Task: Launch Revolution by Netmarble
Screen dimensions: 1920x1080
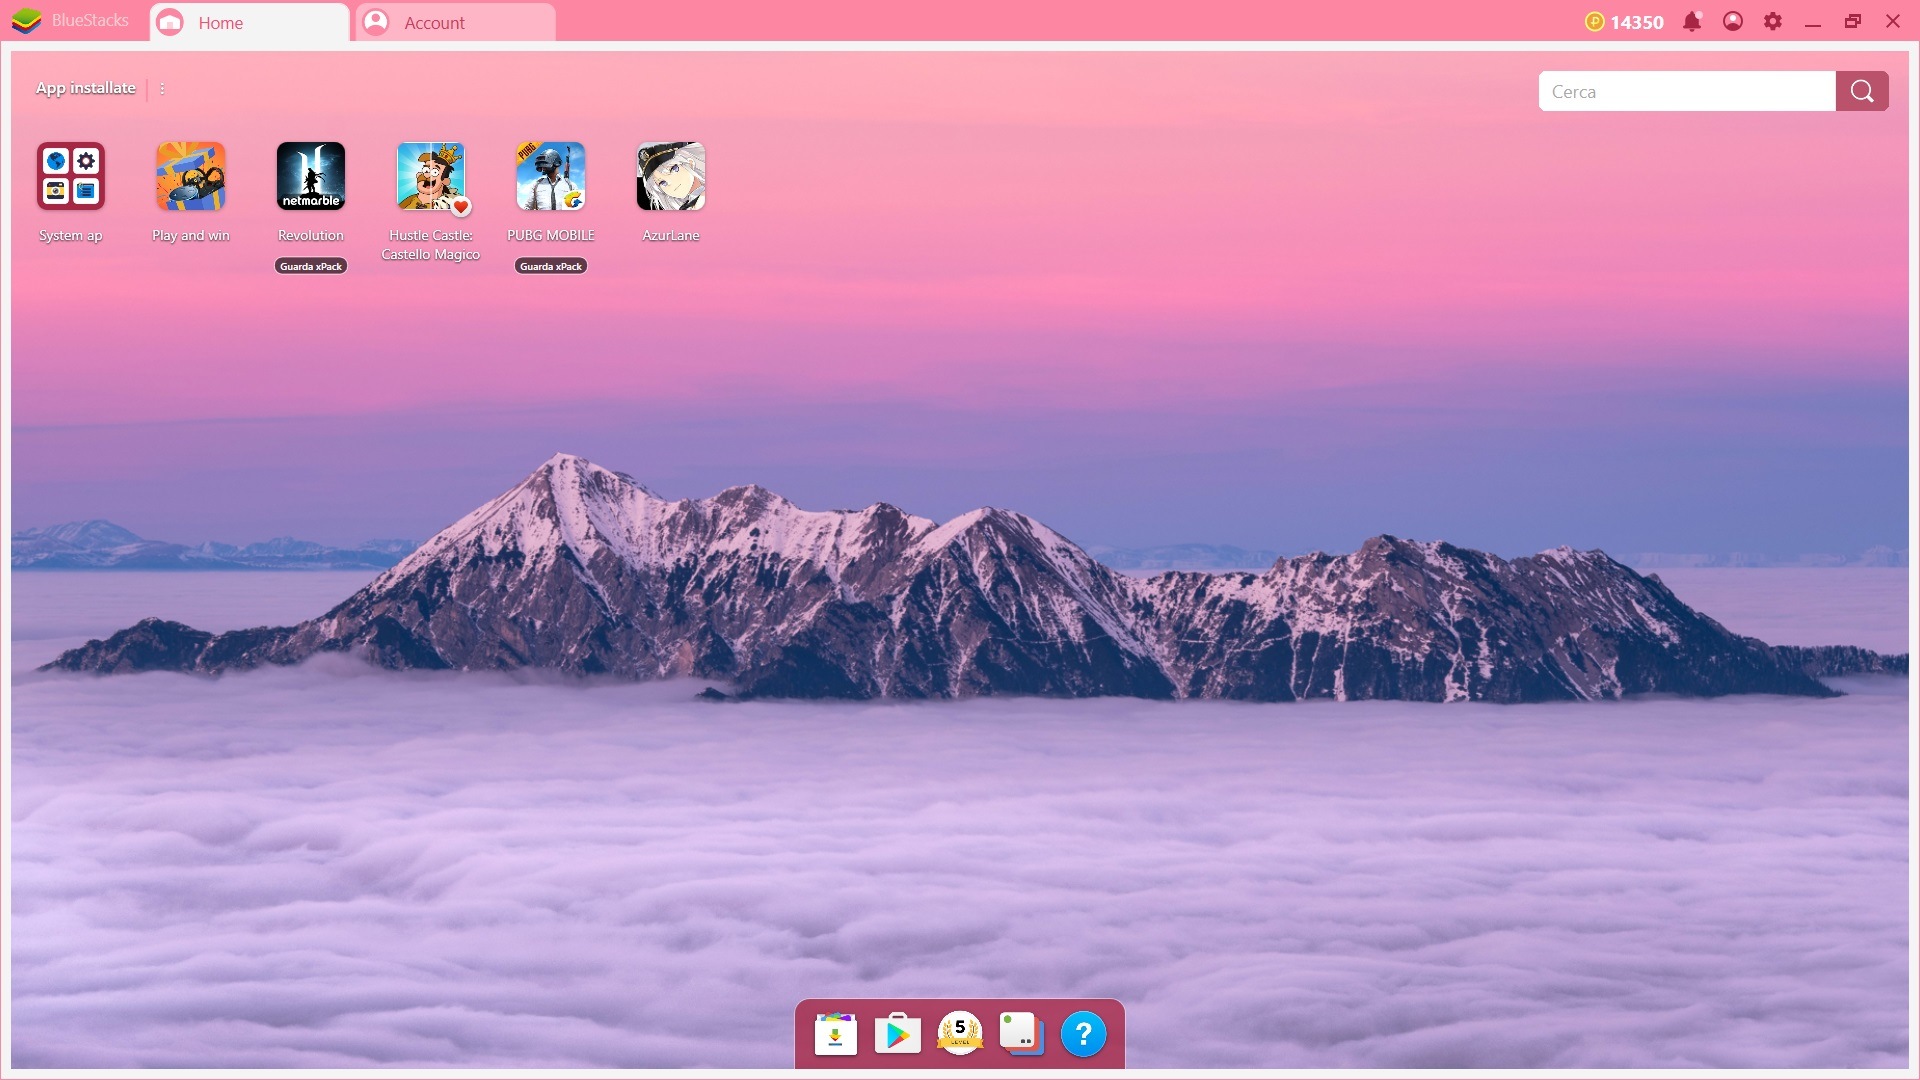Action: (x=310, y=175)
